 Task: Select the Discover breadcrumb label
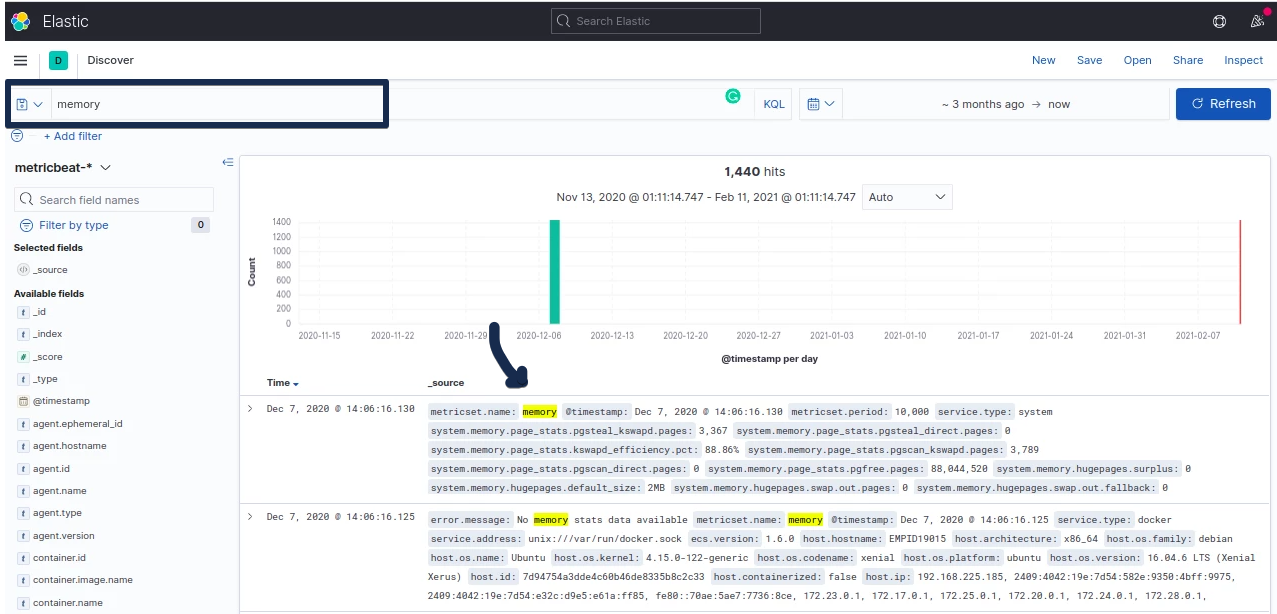(109, 60)
